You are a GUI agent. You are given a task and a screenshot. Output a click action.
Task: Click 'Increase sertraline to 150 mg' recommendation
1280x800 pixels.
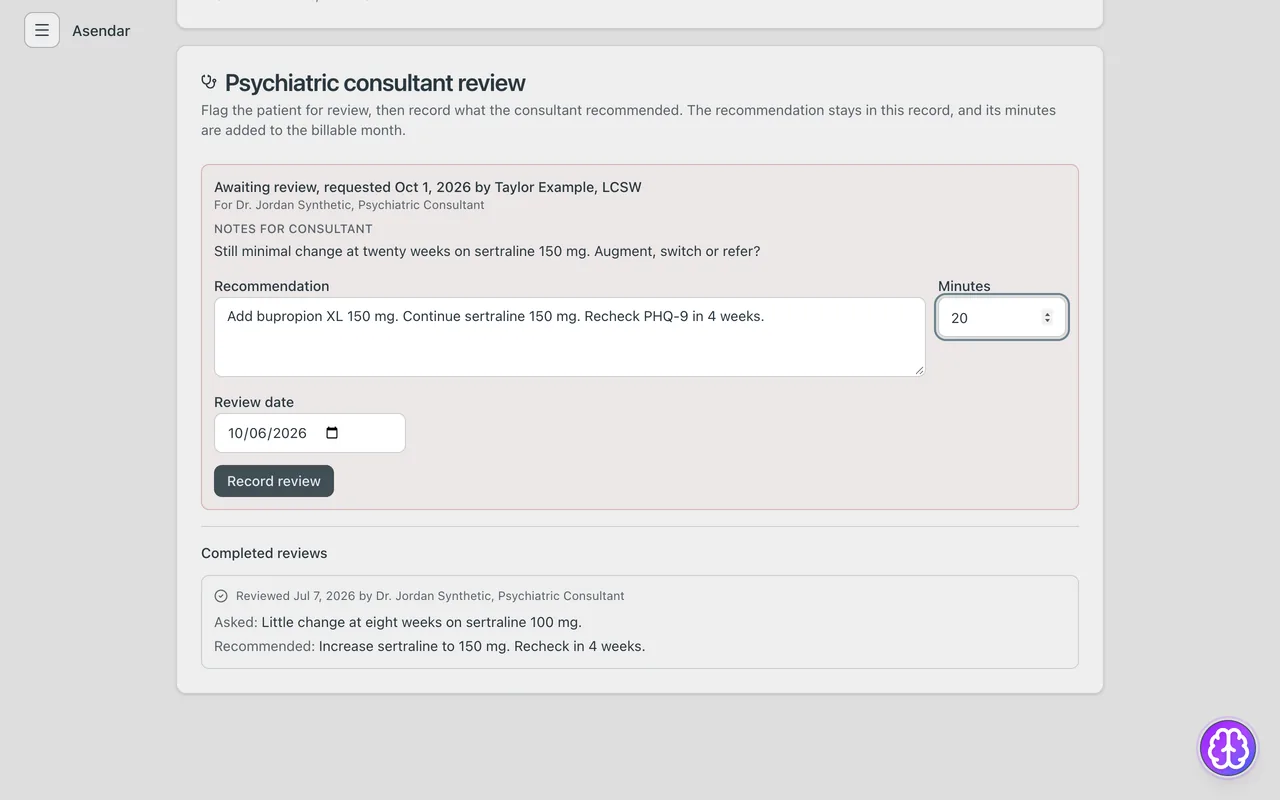click(482, 646)
